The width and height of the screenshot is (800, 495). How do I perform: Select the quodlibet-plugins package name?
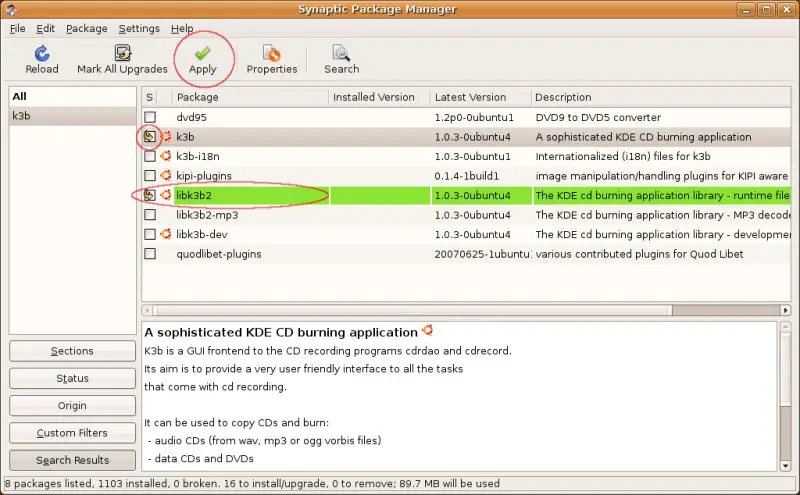(219, 254)
